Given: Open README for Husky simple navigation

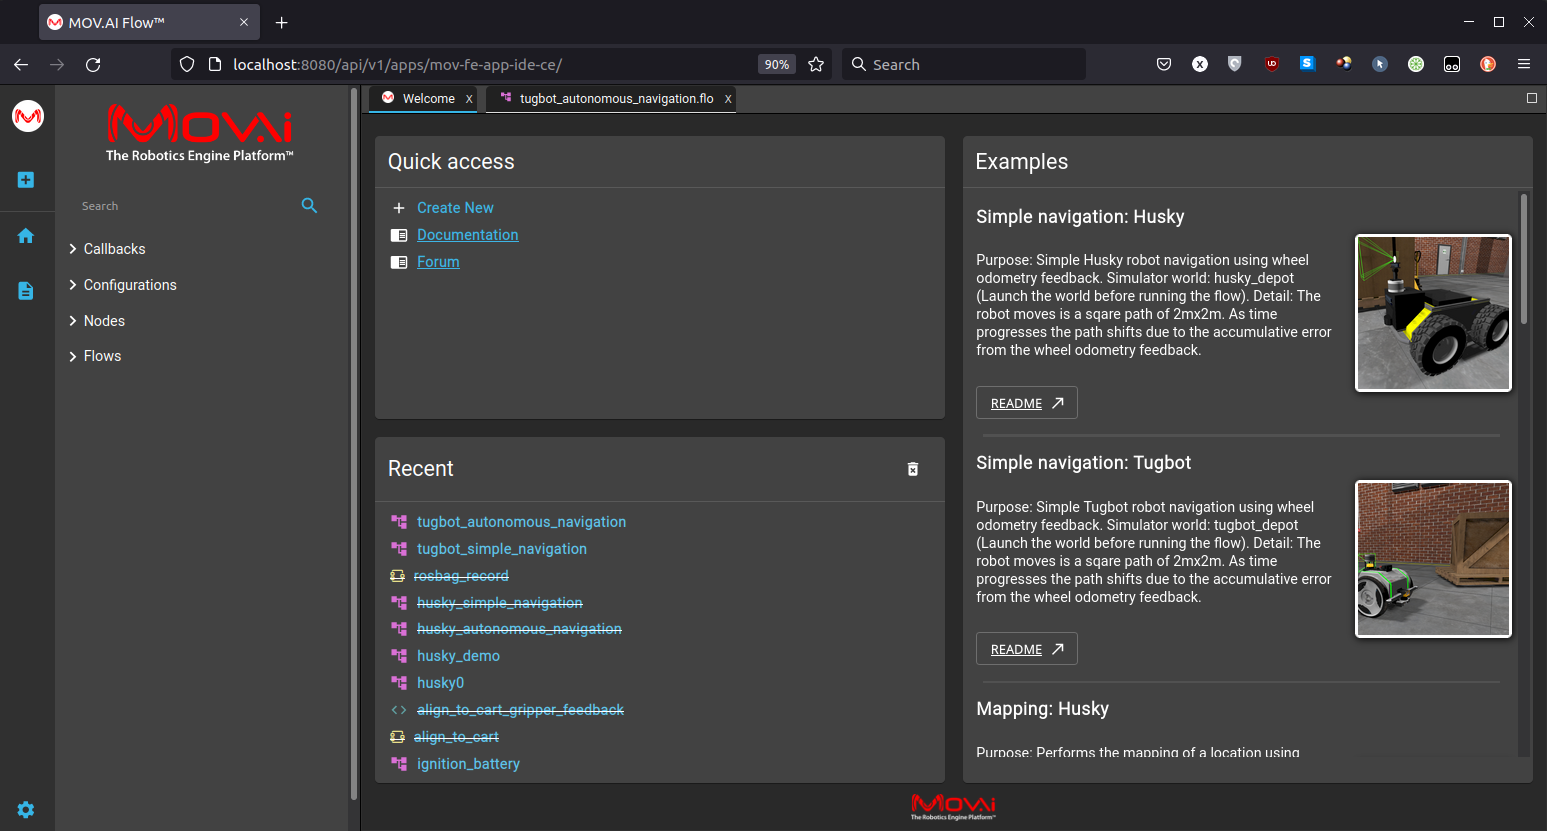Looking at the screenshot, I should point(1026,403).
